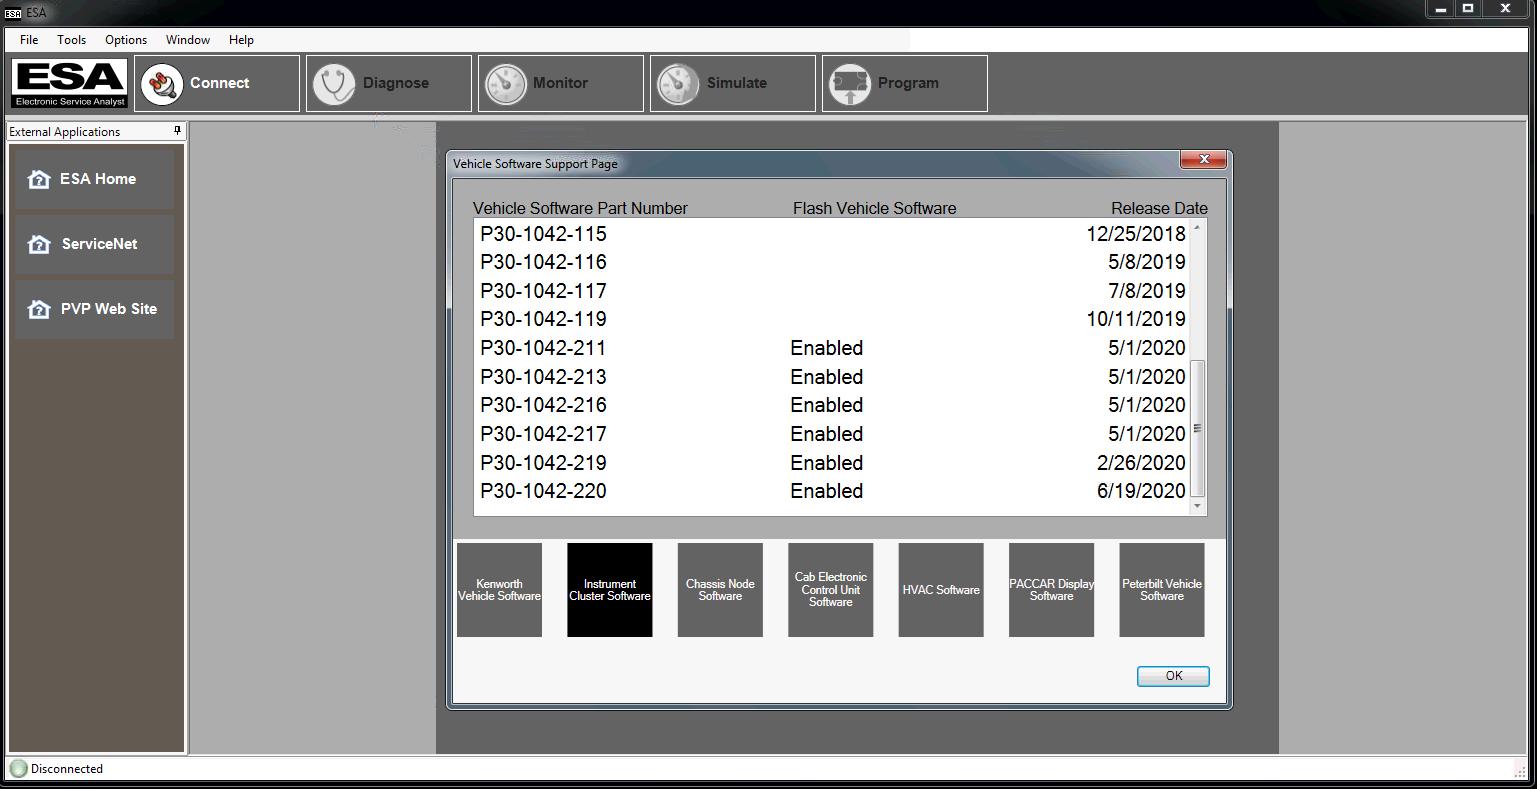Select Instrument Cluster Software tile

tap(610, 590)
